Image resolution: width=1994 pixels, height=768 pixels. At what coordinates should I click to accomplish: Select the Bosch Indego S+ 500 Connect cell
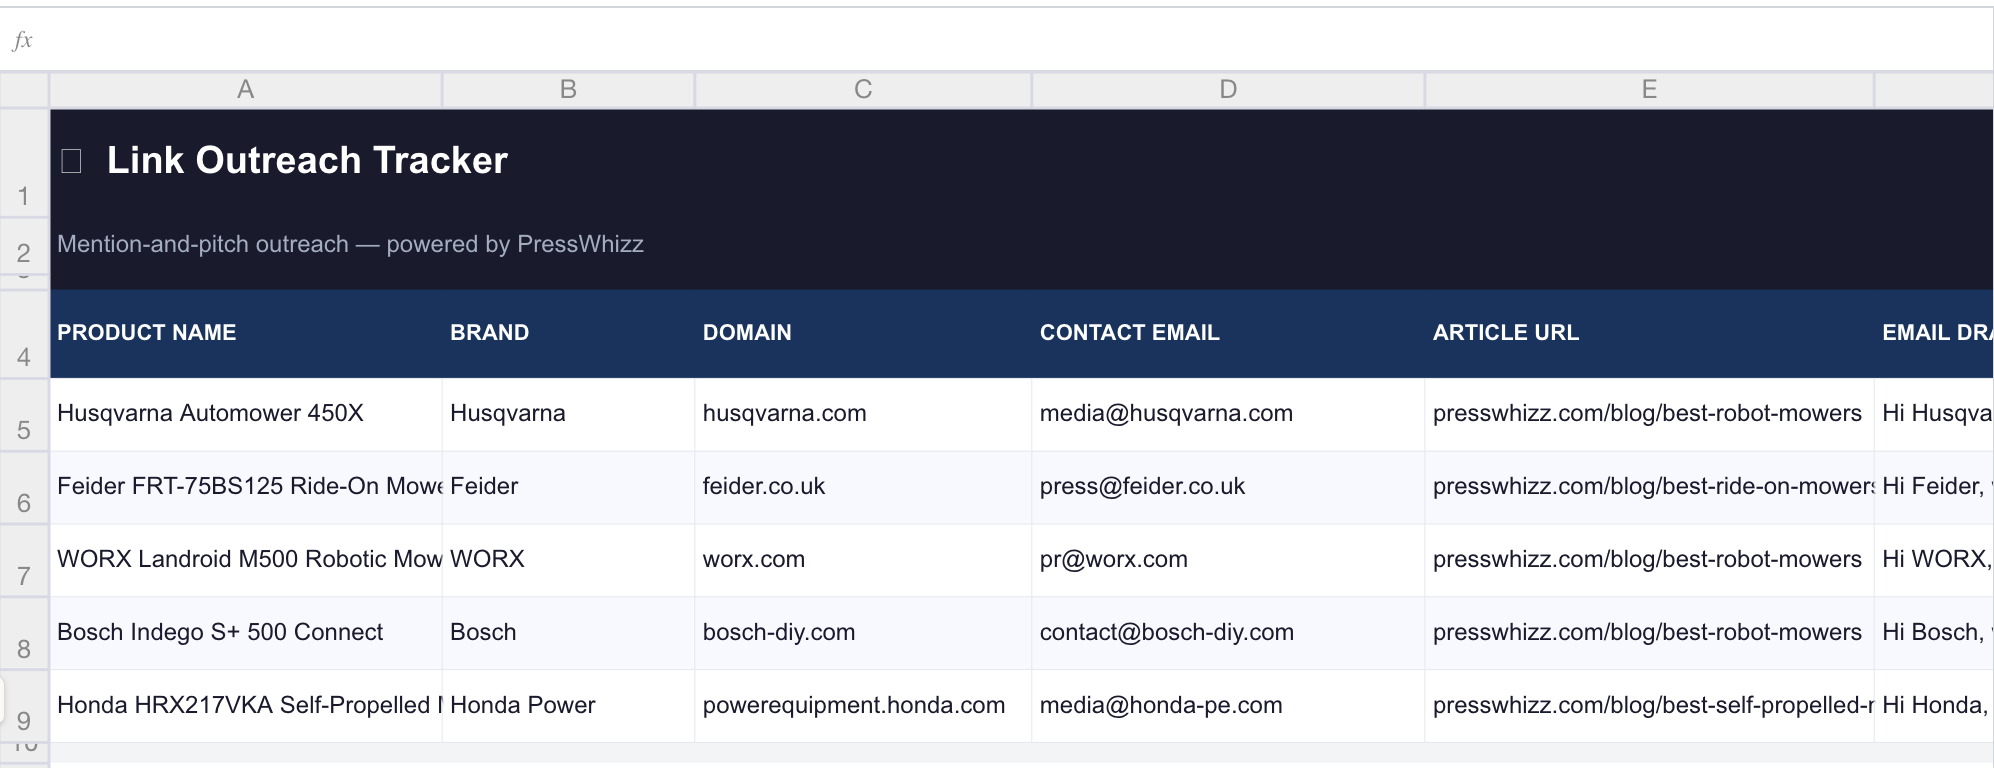220,633
